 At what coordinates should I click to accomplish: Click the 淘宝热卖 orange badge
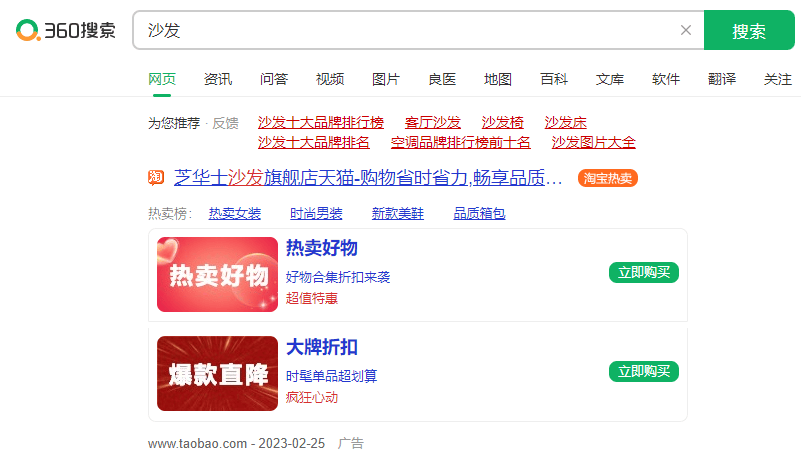608,178
